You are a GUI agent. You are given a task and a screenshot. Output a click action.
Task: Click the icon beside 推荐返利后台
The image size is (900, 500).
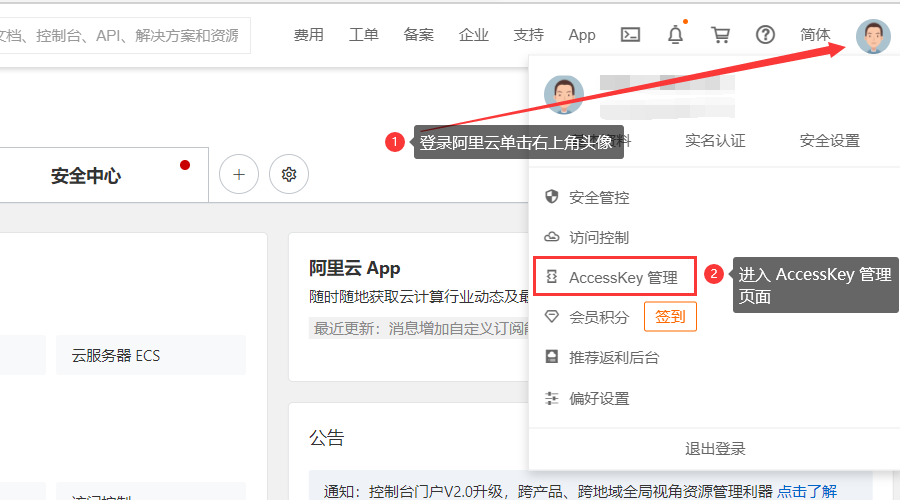pos(552,357)
